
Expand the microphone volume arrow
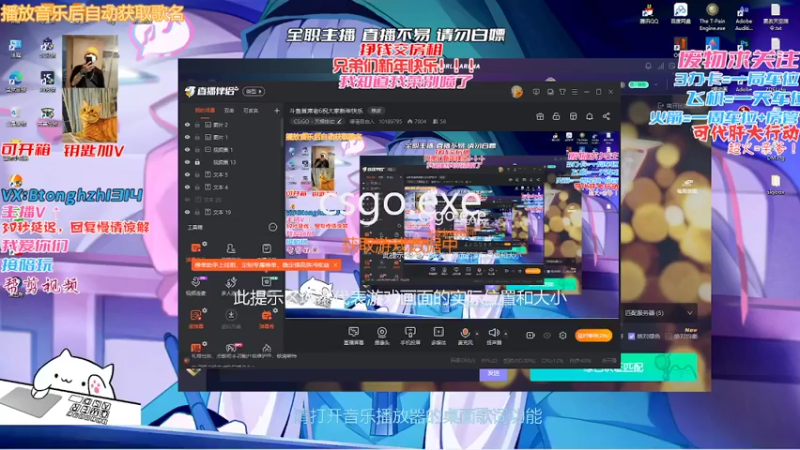[x=477, y=334]
